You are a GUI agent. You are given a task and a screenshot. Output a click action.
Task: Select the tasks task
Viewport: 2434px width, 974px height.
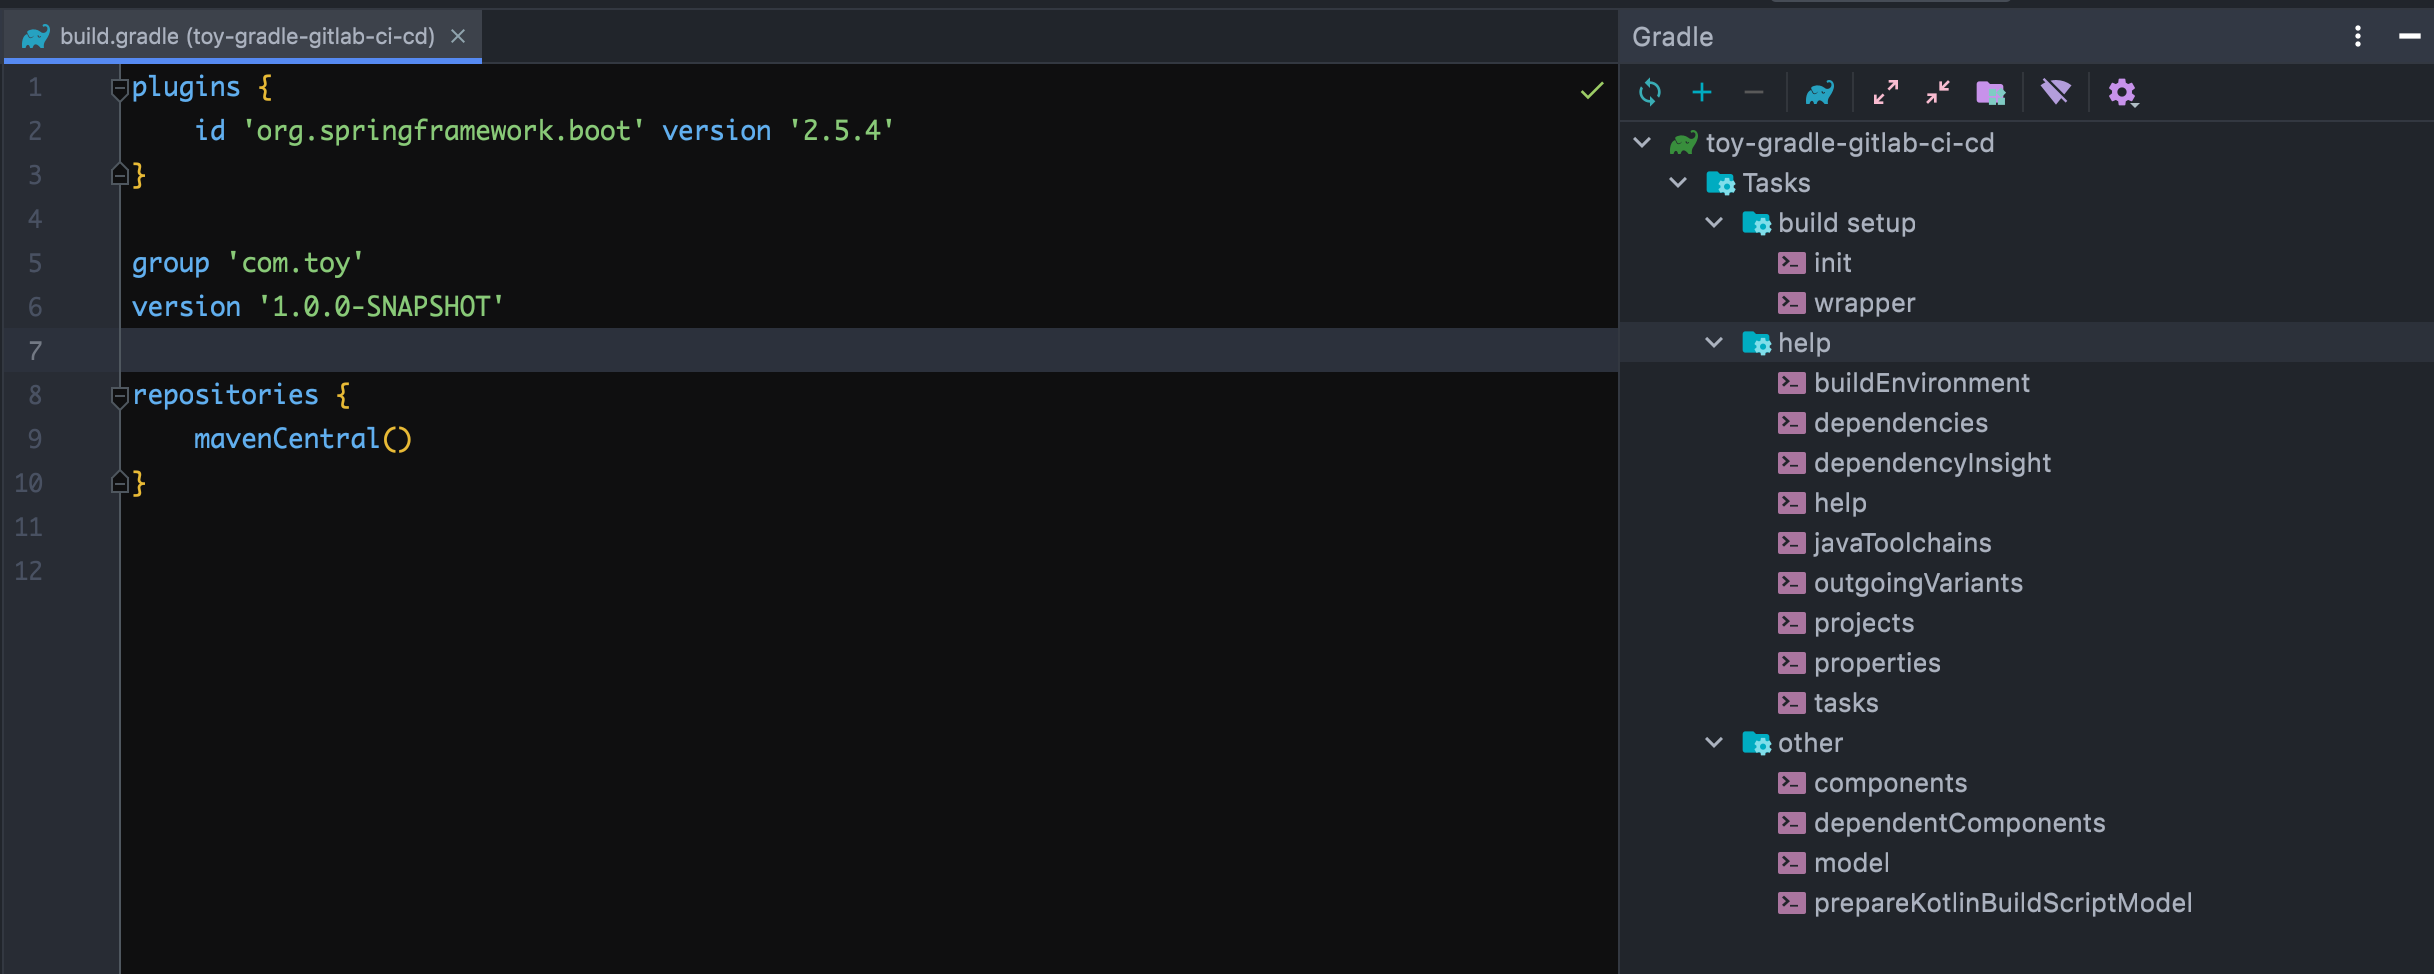[1846, 703]
